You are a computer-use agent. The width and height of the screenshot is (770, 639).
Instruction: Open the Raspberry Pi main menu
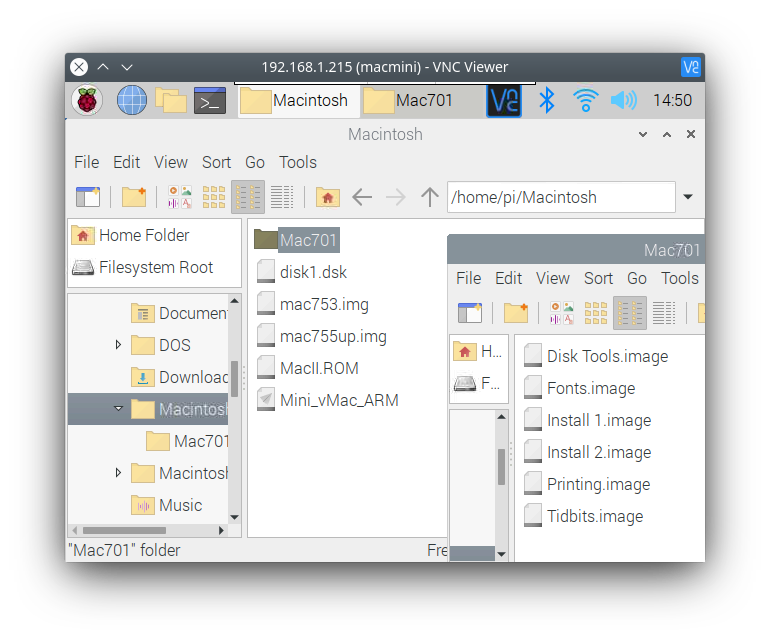[x=88, y=100]
